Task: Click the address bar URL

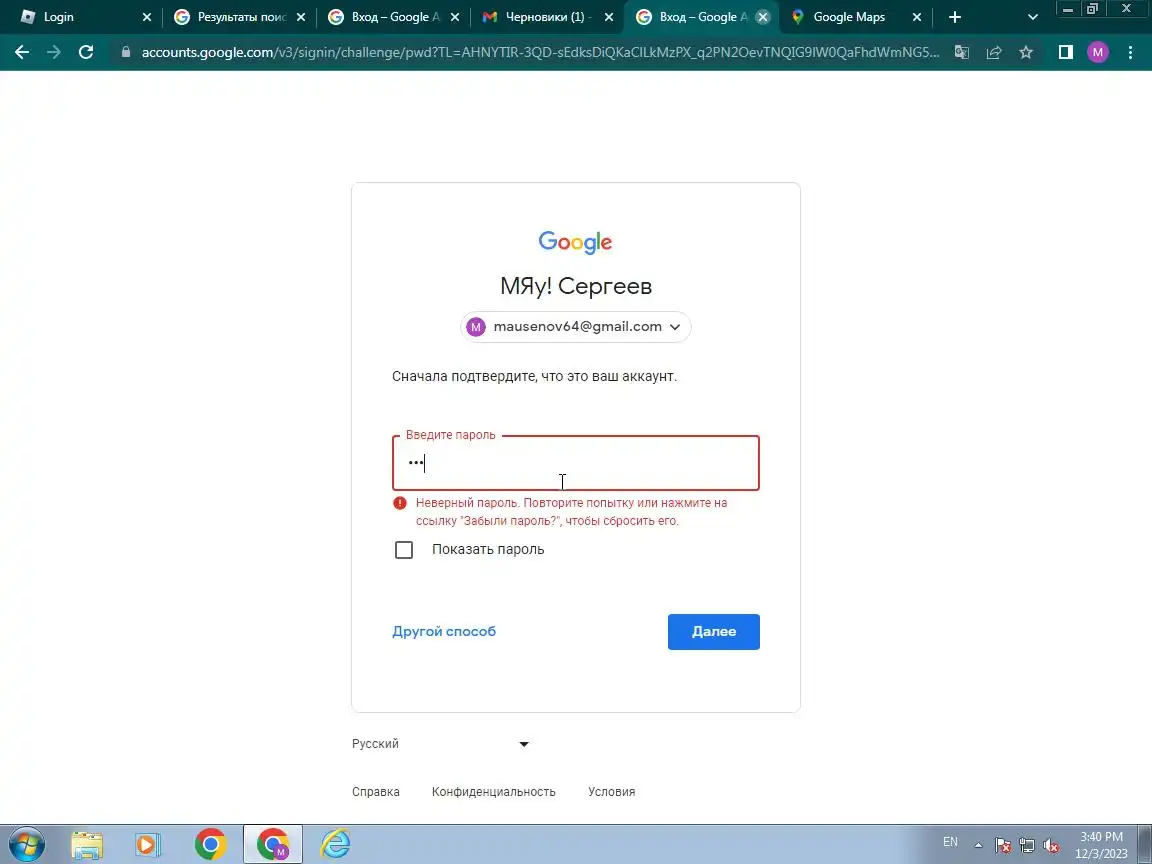Action: [540, 52]
